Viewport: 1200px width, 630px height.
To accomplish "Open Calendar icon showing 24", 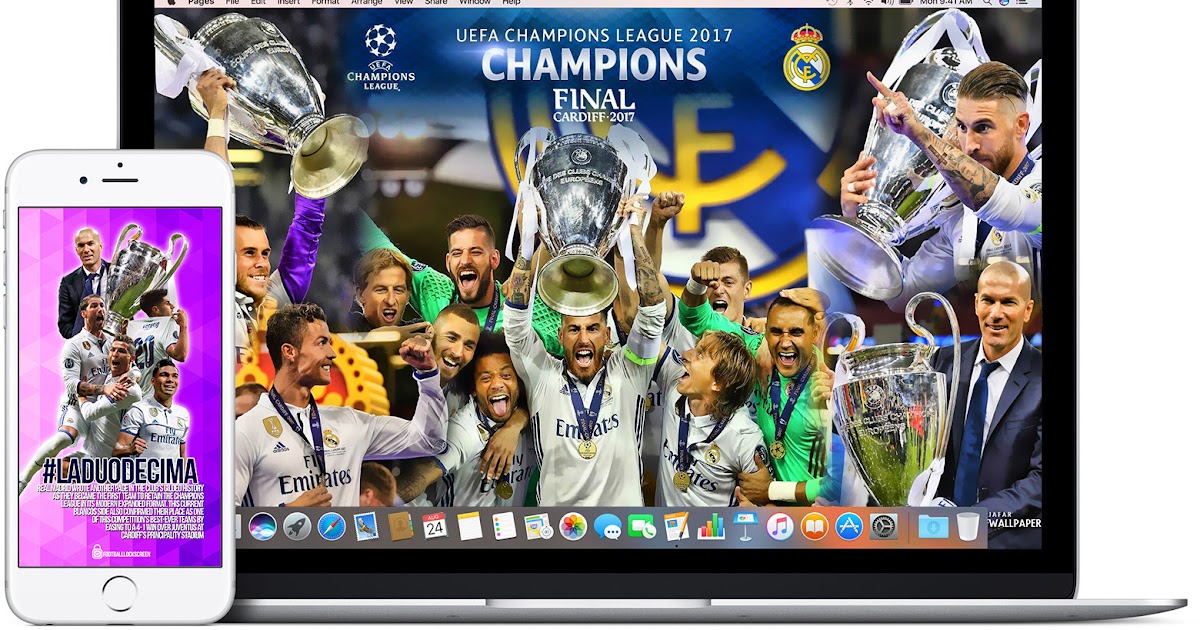I will 434,526.
